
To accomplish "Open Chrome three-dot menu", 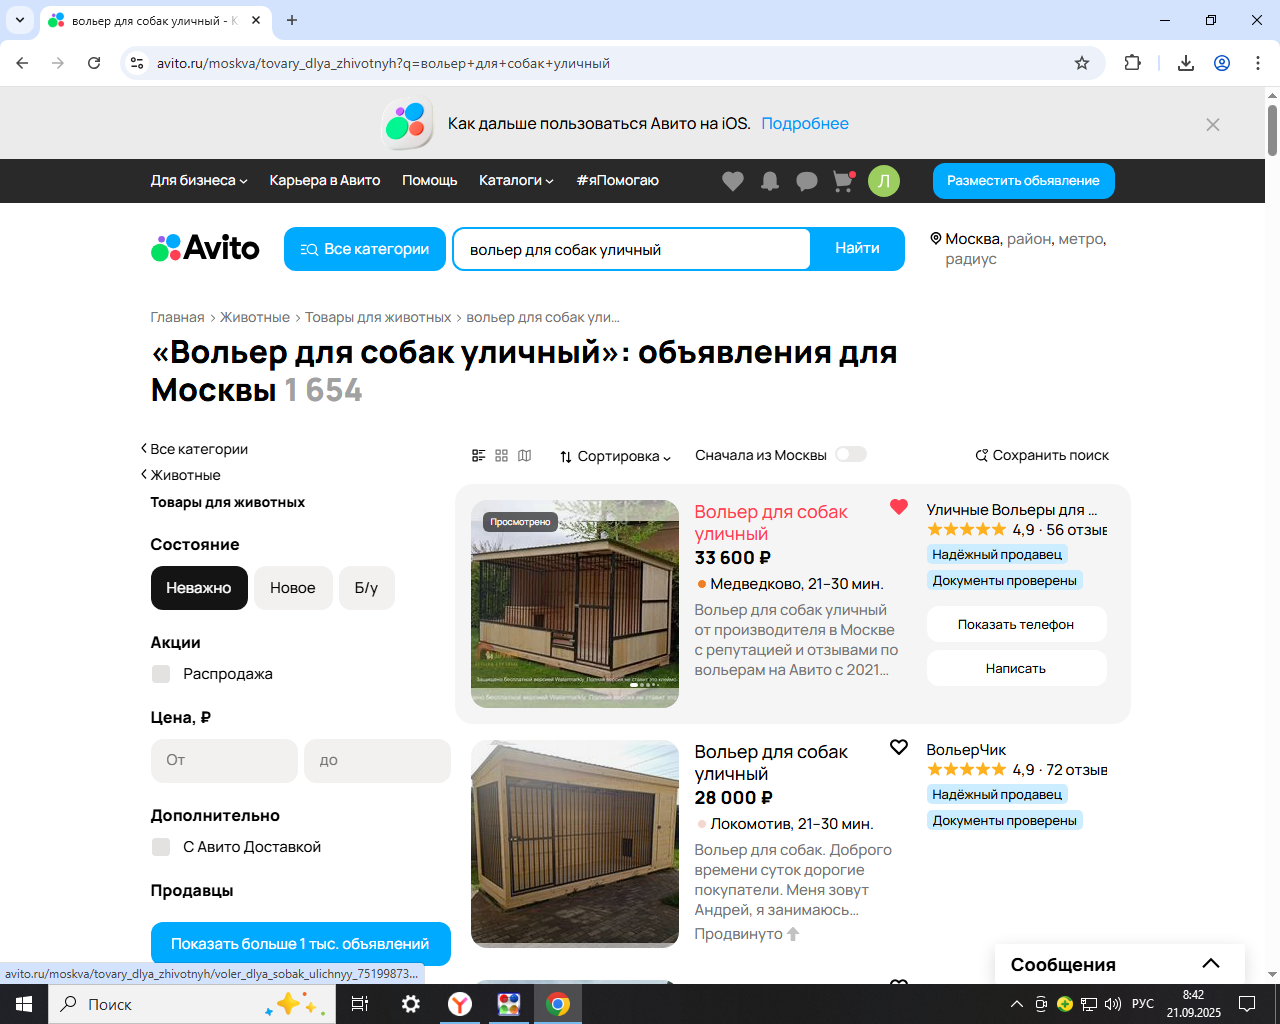I will (x=1258, y=63).
